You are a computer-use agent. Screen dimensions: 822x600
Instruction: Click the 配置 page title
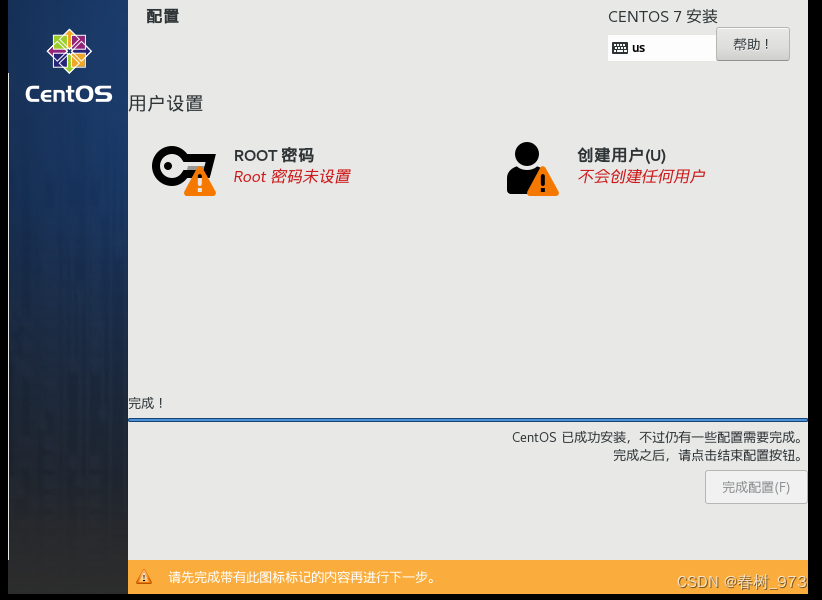(163, 16)
